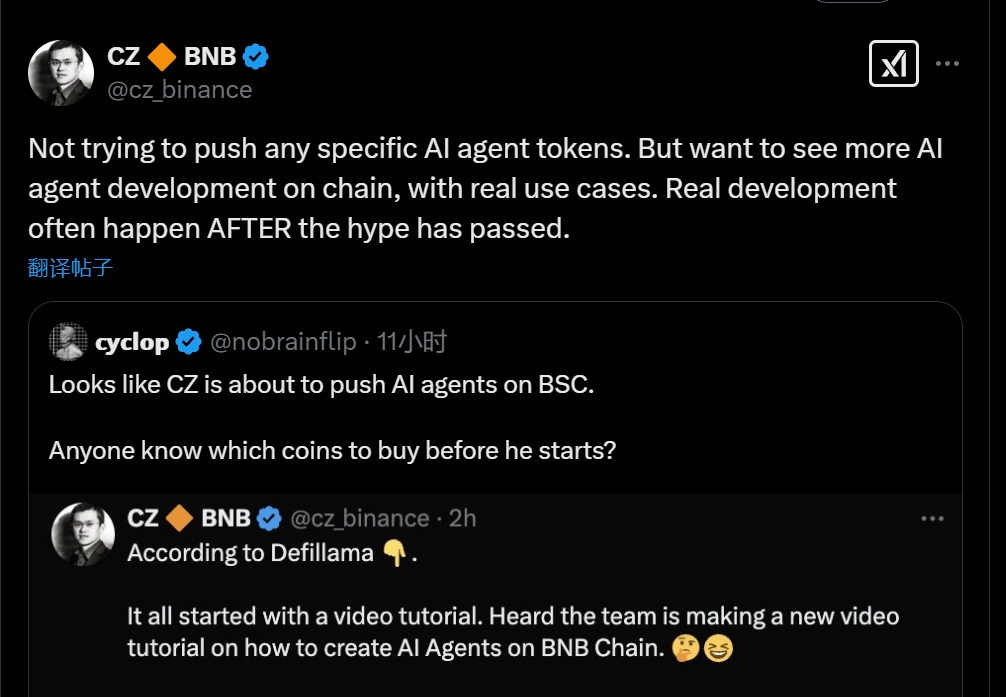Click the top @cz_binance handle under the name

(179, 90)
